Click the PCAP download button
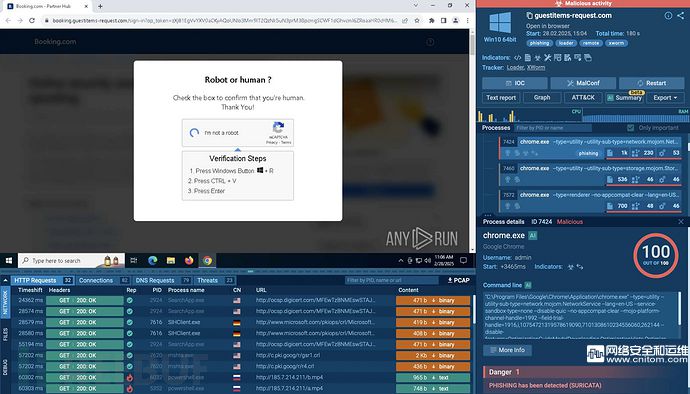The image size is (690, 394). coord(458,280)
